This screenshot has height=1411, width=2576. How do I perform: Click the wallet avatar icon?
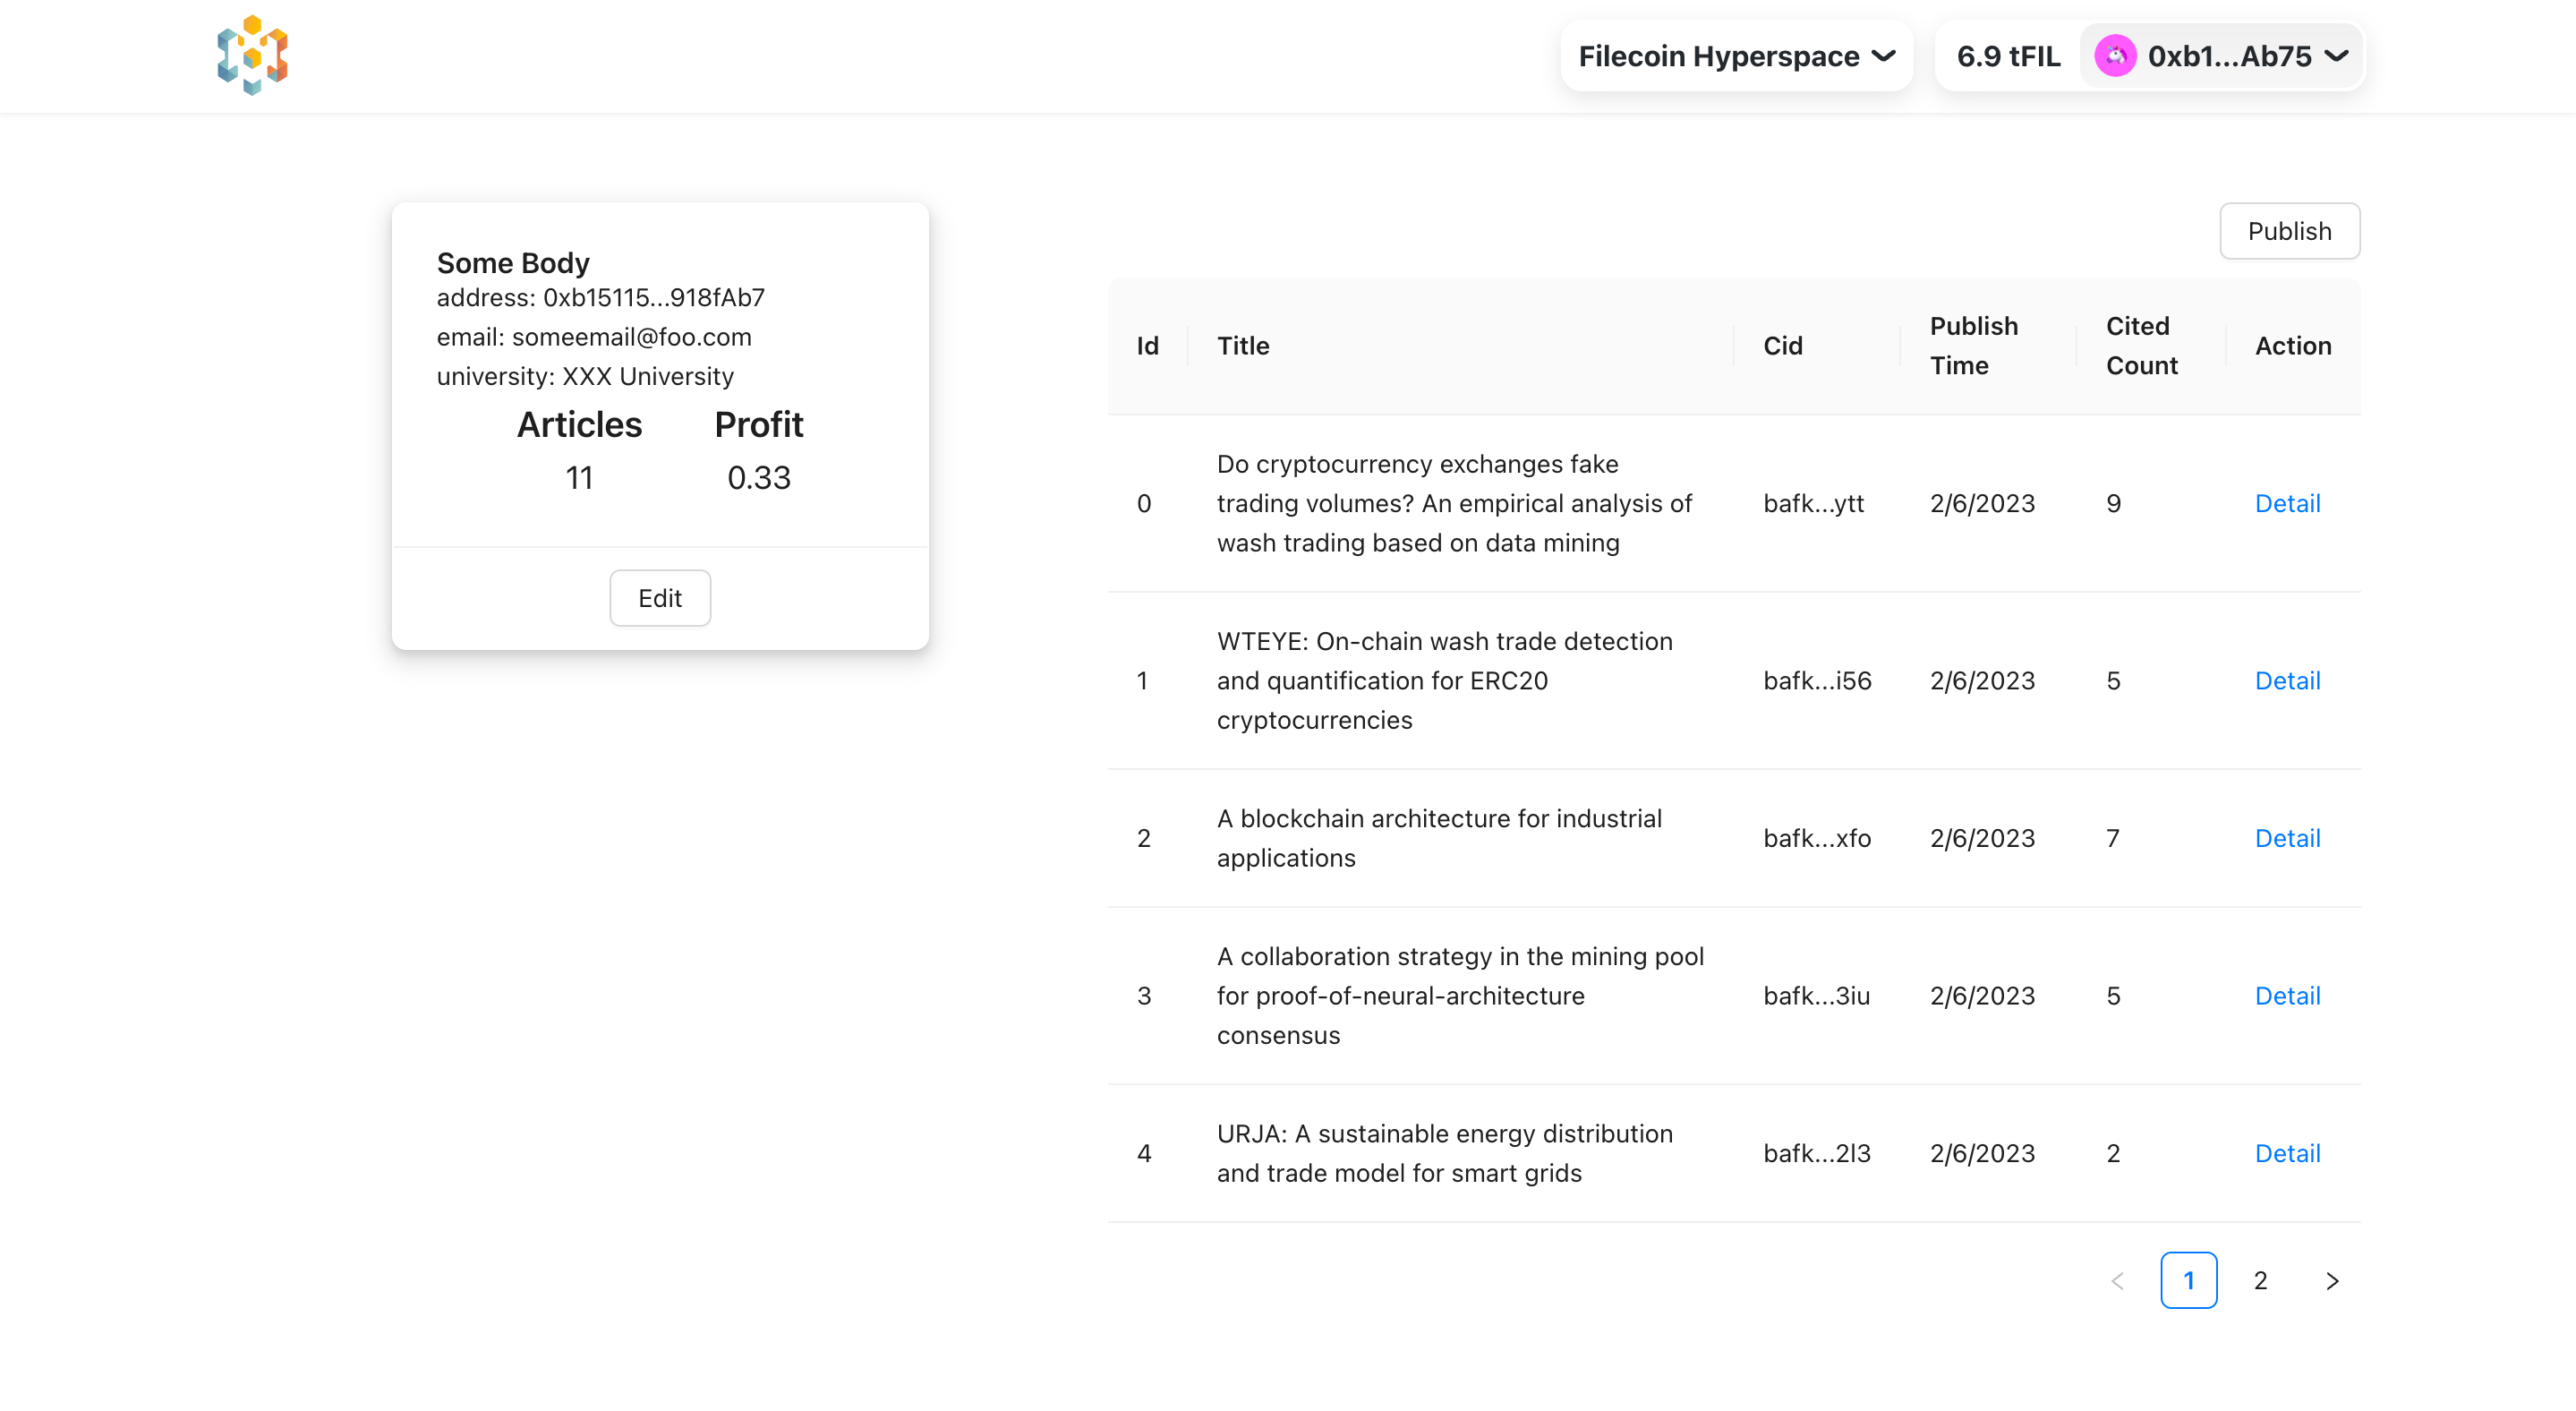pos(2115,56)
